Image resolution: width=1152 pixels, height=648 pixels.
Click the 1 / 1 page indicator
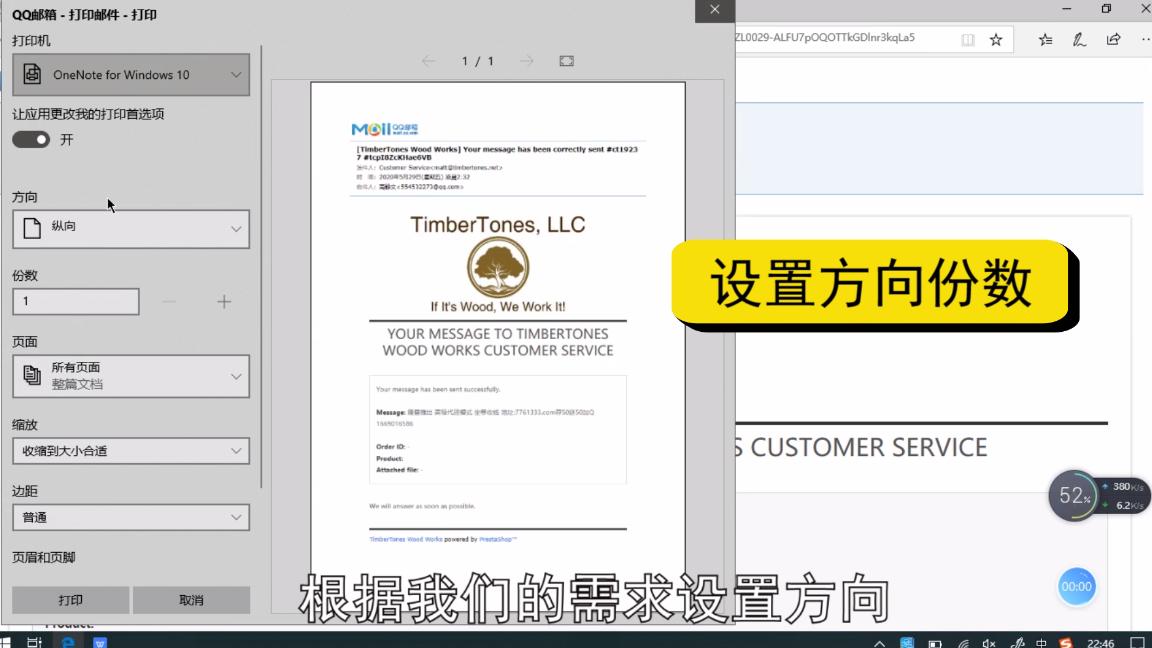(478, 61)
